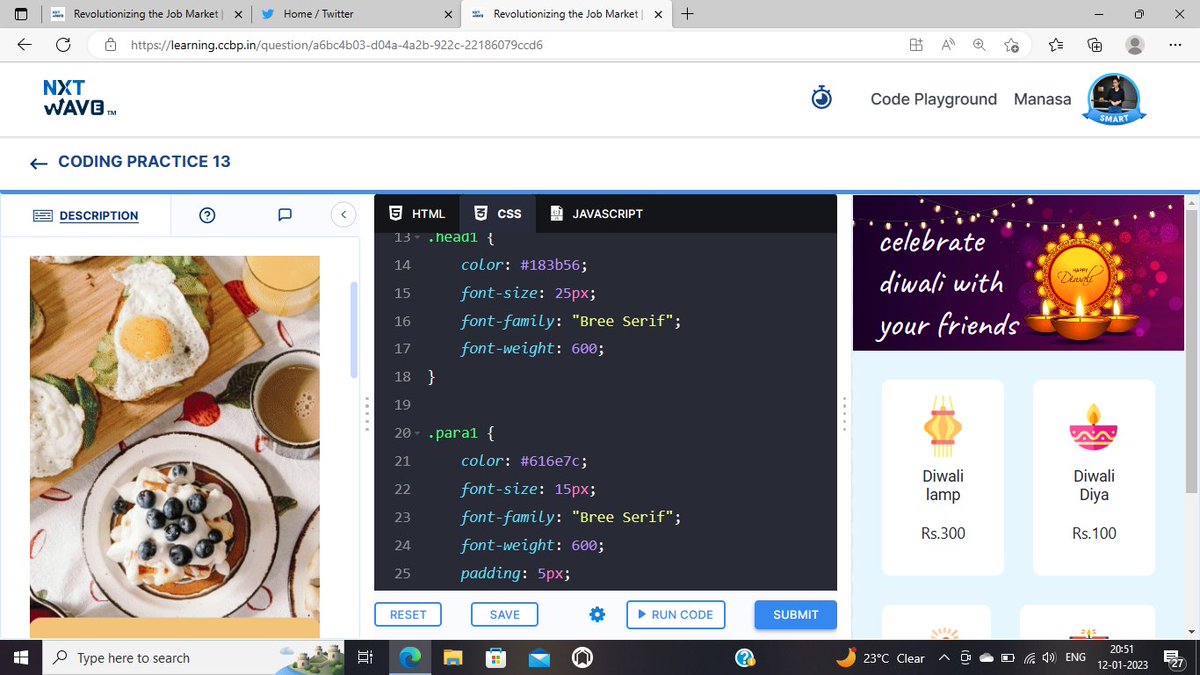Open Mail app from taskbar
1200x675 pixels.
click(x=540, y=657)
